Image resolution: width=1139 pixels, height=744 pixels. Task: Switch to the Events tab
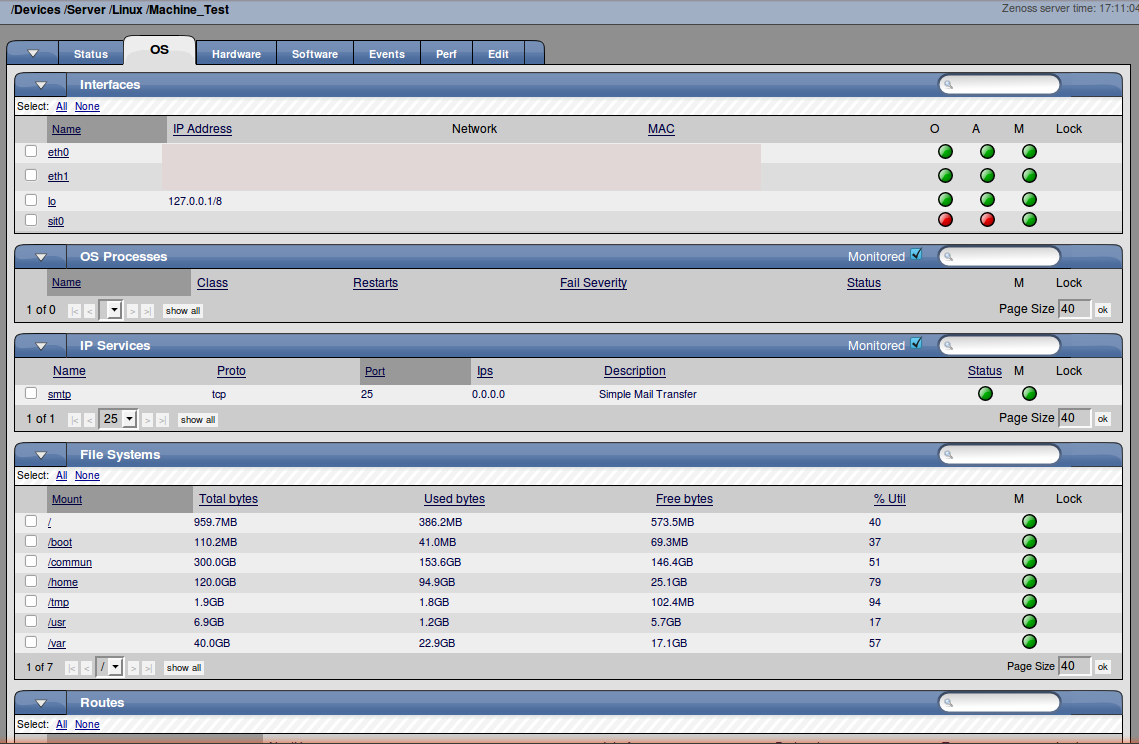[x=387, y=54]
